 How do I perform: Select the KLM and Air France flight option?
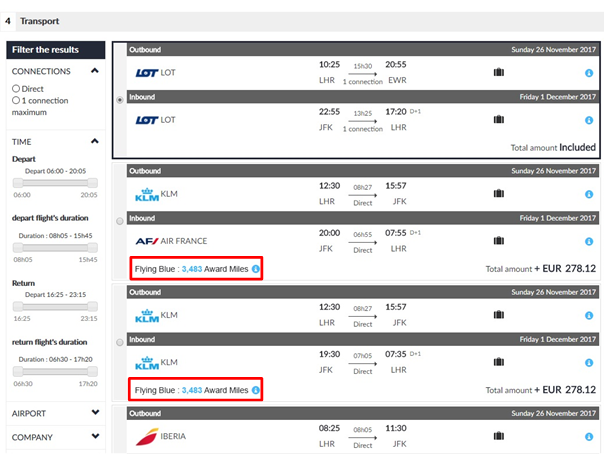point(120,219)
